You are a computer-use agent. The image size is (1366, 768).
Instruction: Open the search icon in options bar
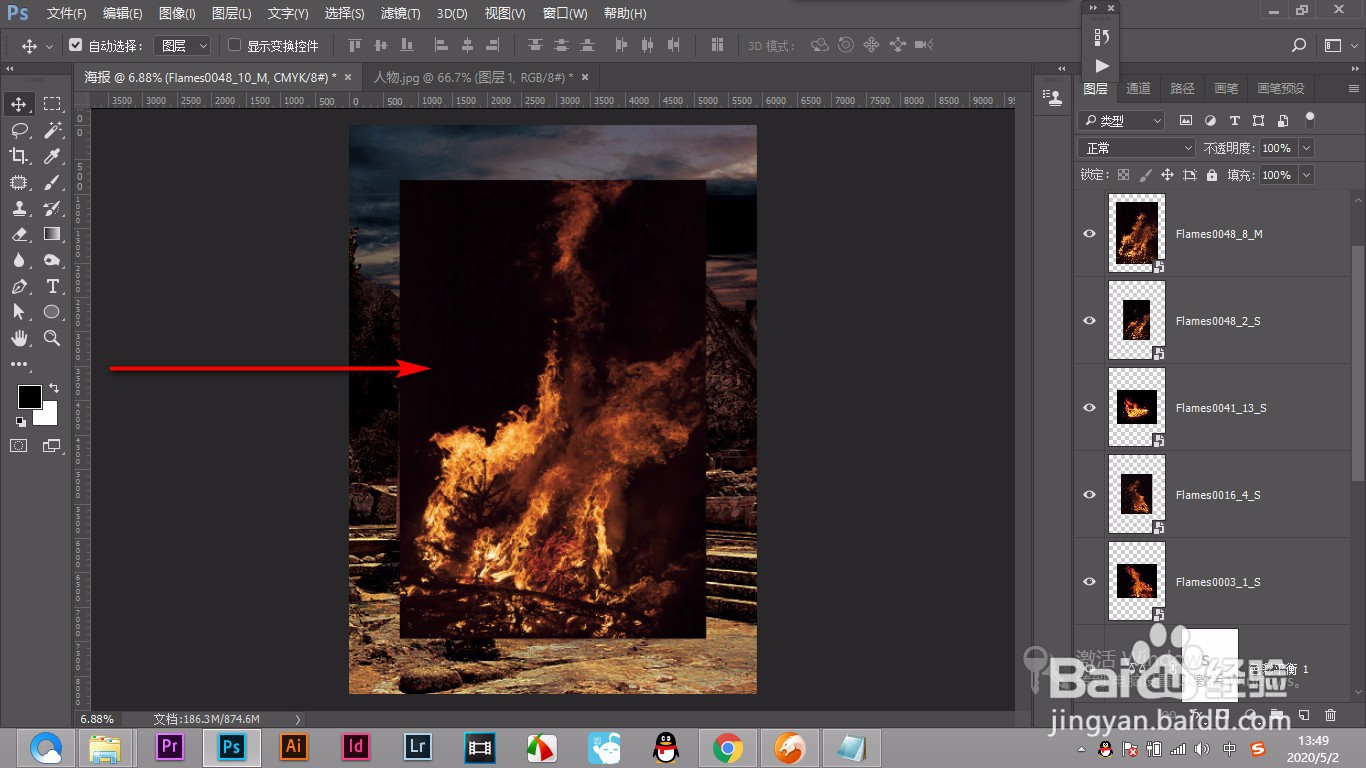[1299, 46]
